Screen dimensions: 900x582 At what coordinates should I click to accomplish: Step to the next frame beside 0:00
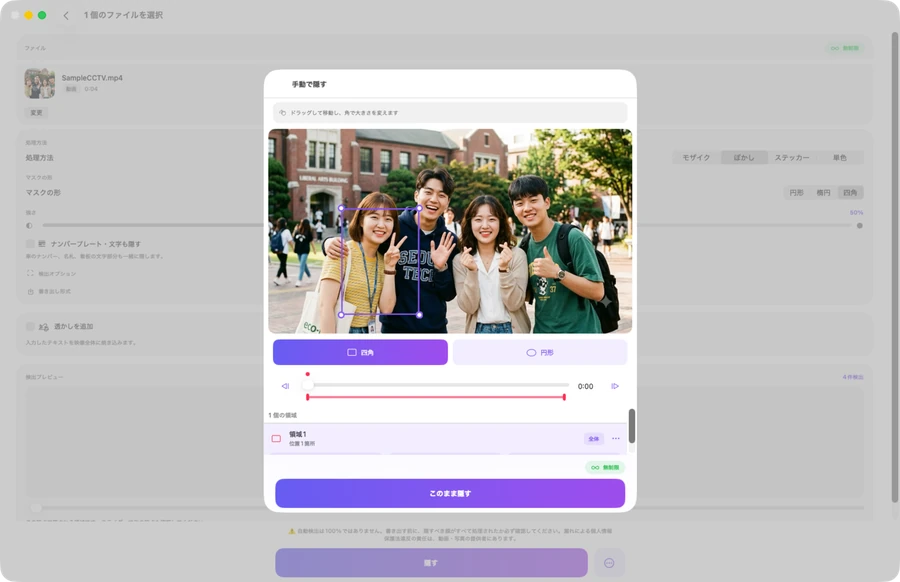[x=615, y=386]
